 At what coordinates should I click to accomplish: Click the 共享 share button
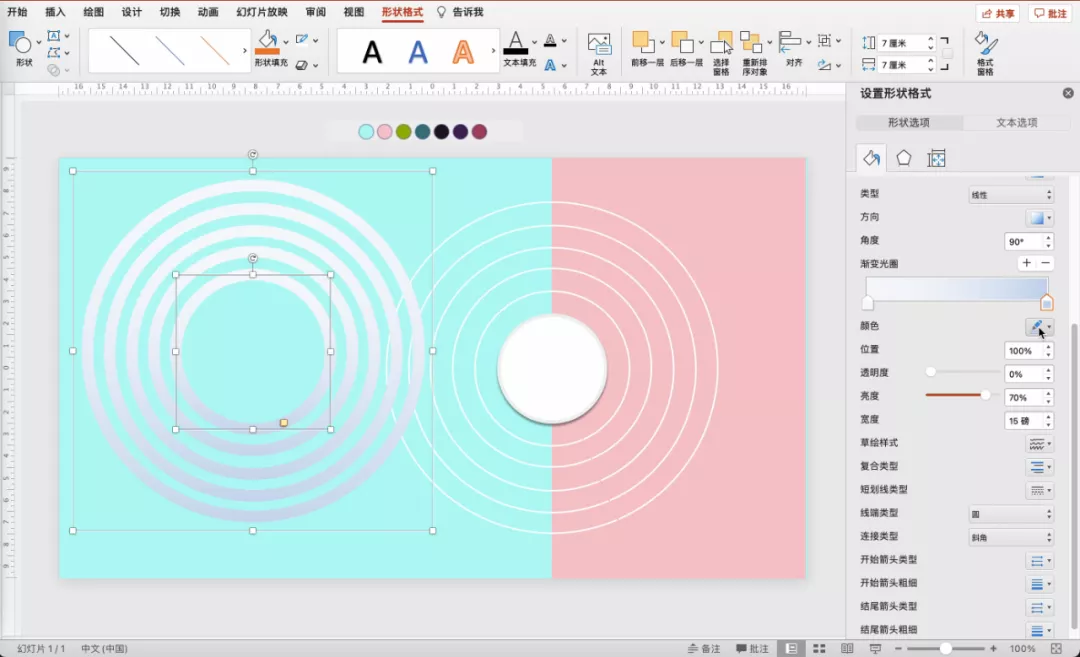997,13
